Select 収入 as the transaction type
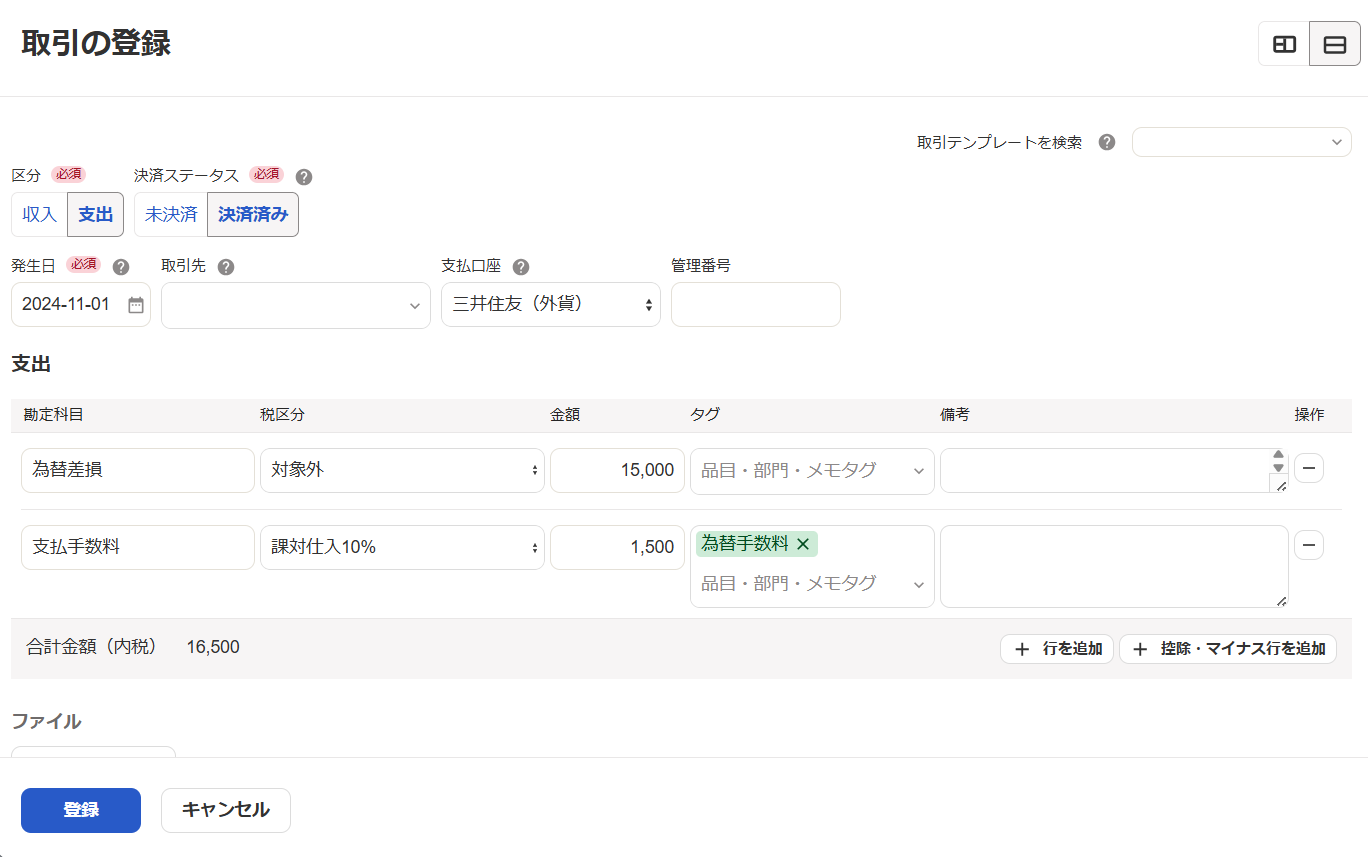The width and height of the screenshot is (1368, 857). (x=39, y=214)
